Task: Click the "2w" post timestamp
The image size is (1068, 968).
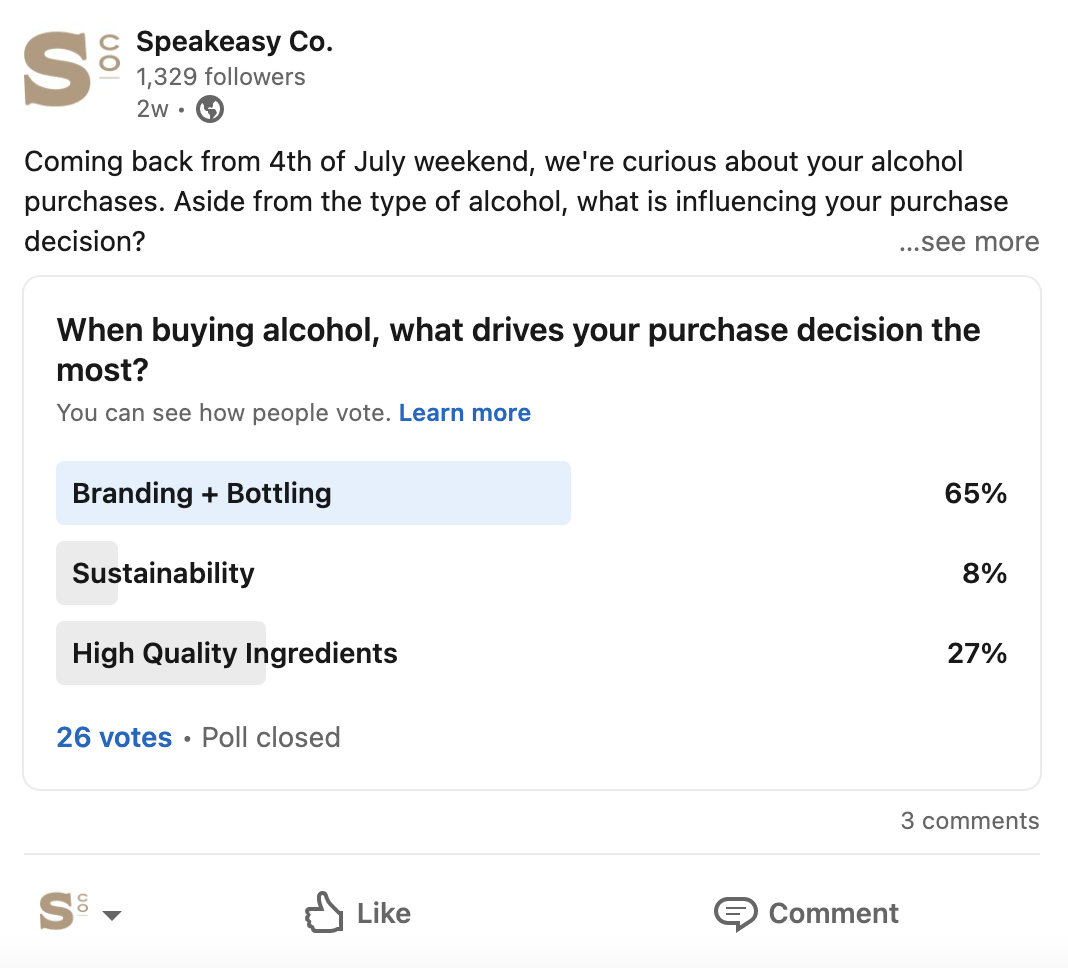Action: [152, 109]
